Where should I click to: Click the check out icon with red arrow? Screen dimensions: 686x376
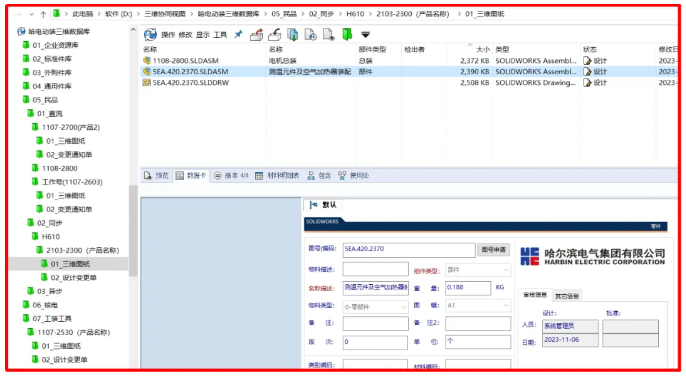pyautogui.click(x=256, y=34)
